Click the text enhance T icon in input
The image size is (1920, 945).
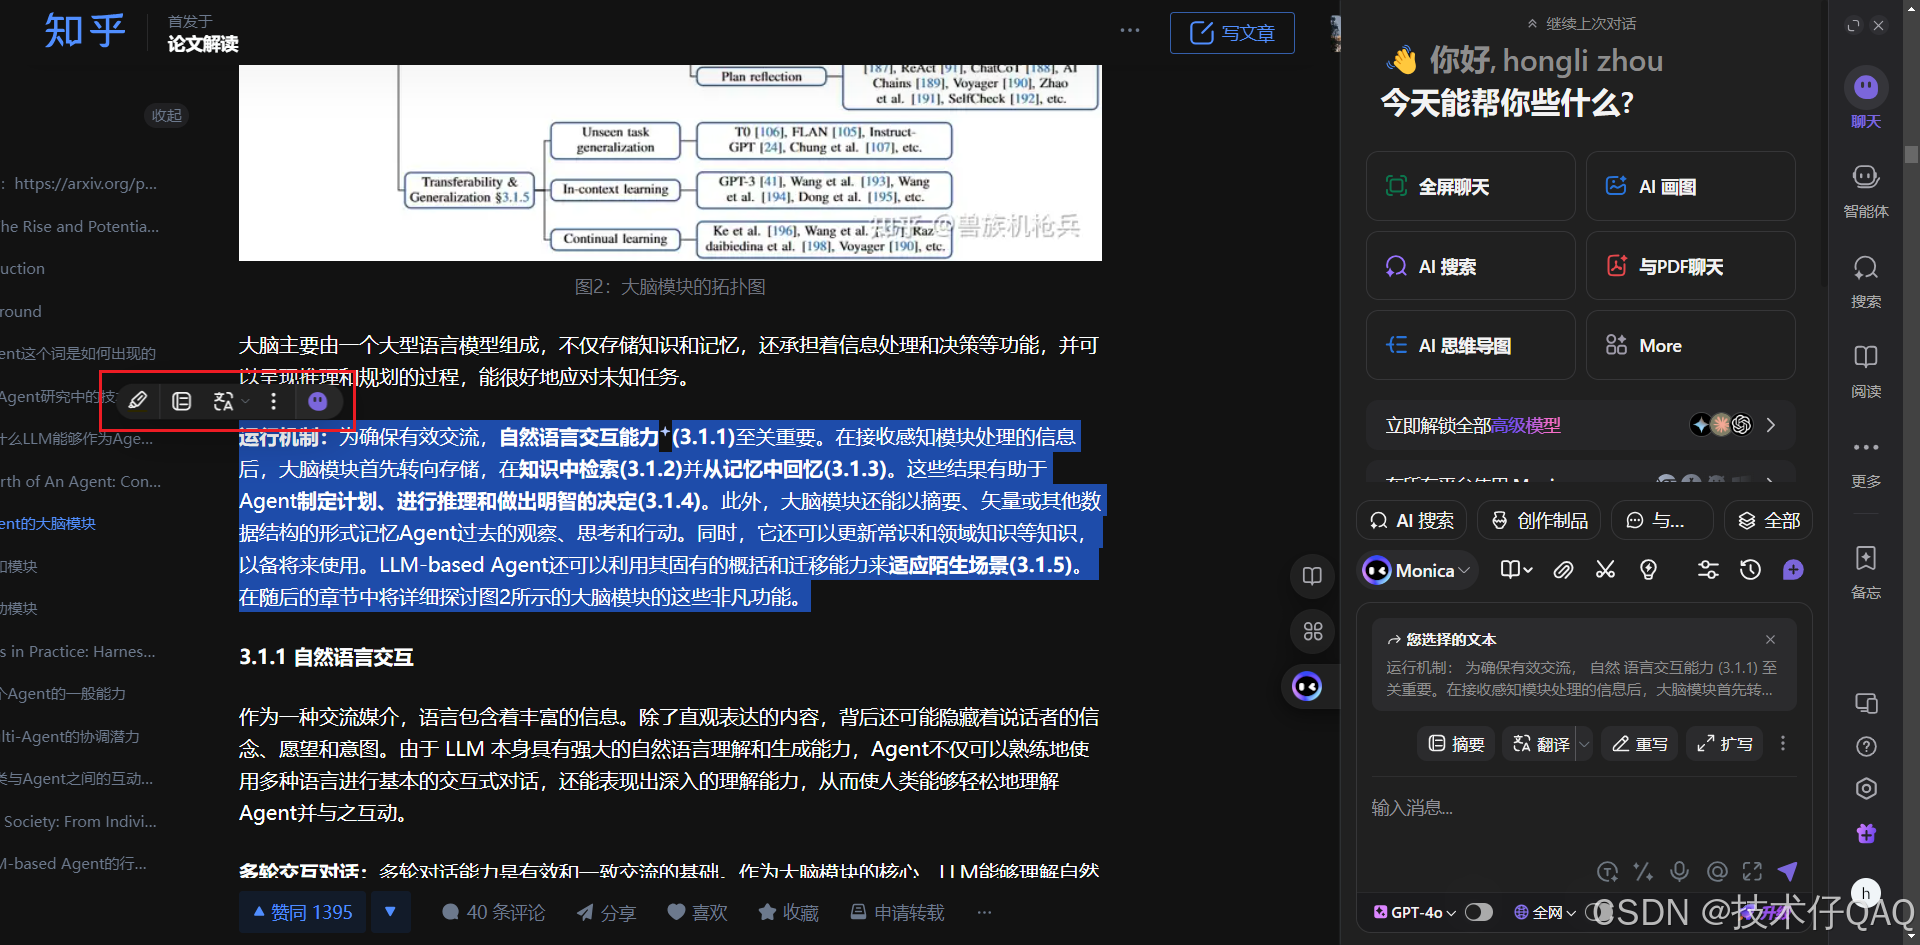[1607, 871]
